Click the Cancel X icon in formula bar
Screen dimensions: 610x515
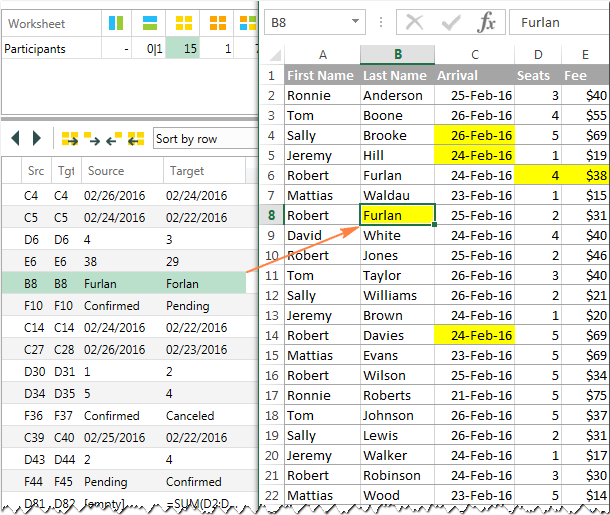click(x=415, y=22)
